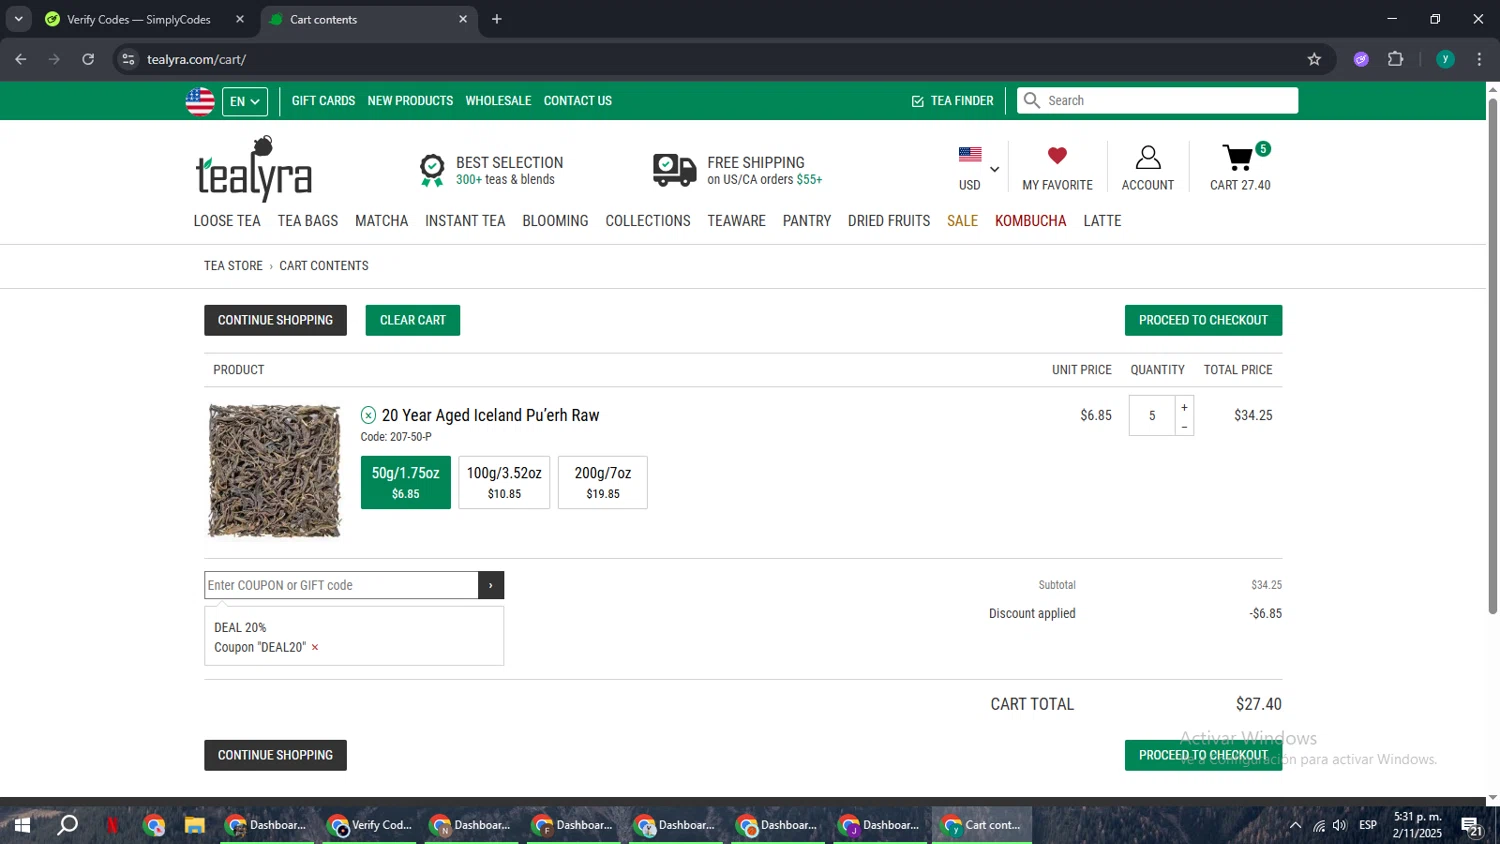Click the search magnifier icon
1500x844 pixels.
click(x=1032, y=100)
